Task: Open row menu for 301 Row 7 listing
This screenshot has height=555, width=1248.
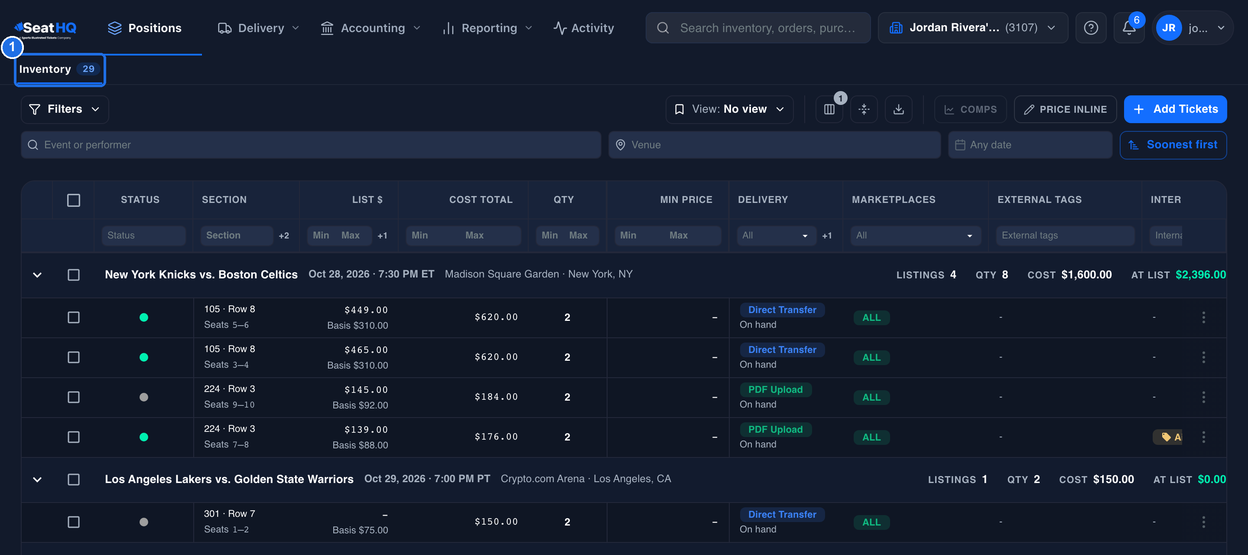Action: click(x=1203, y=522)
